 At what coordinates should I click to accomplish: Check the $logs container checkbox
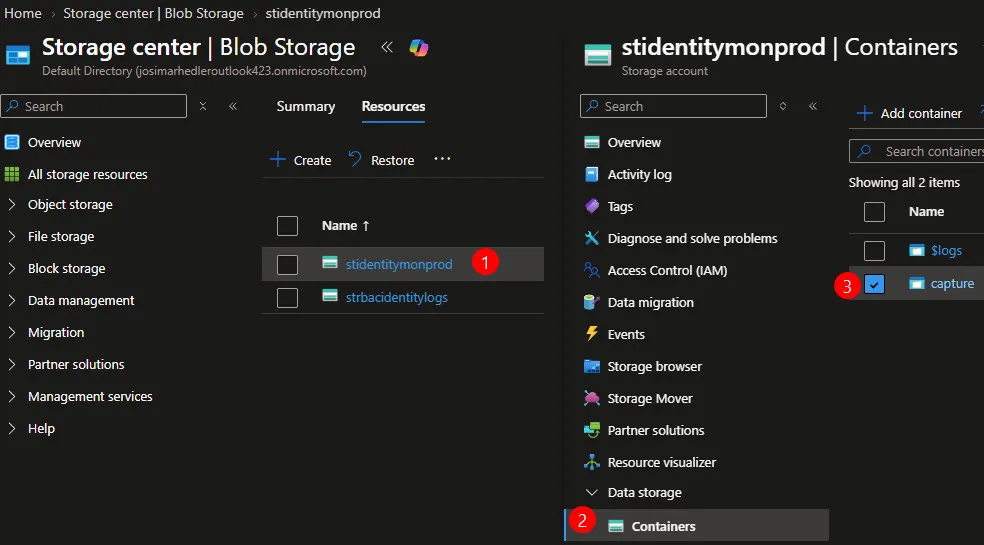click(x=874, y=251)
